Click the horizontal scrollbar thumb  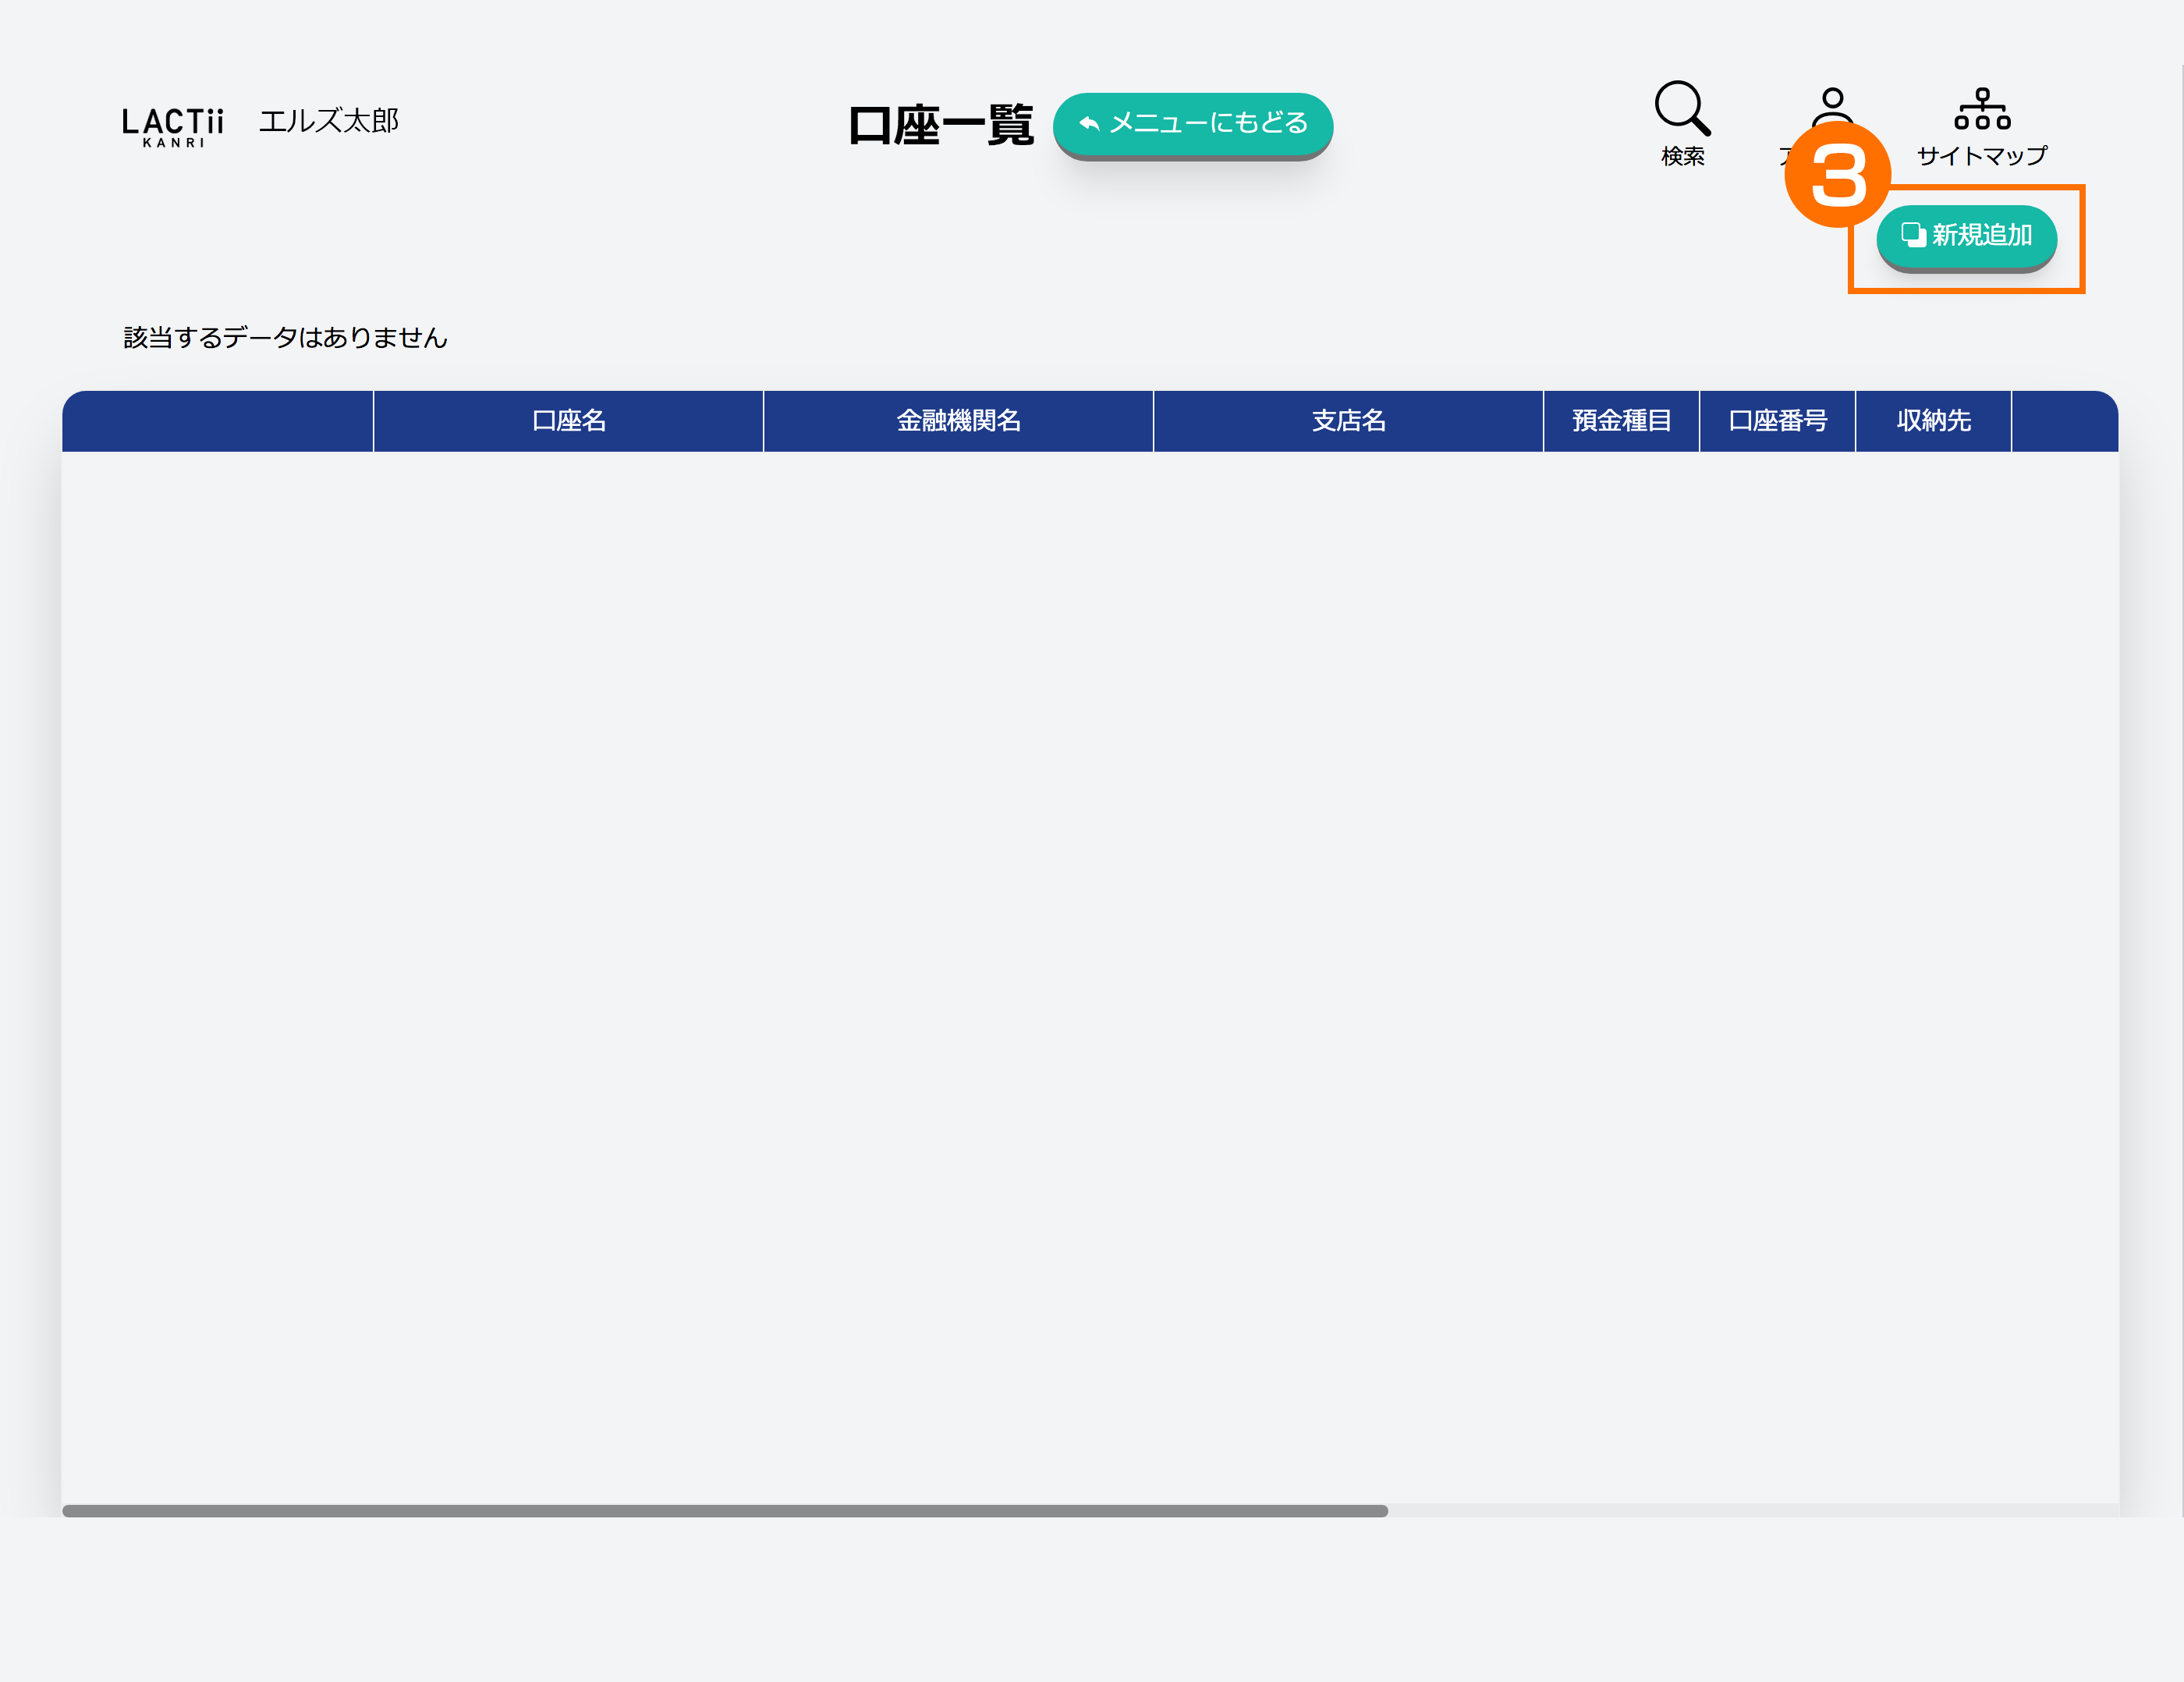coord(724,1510)
